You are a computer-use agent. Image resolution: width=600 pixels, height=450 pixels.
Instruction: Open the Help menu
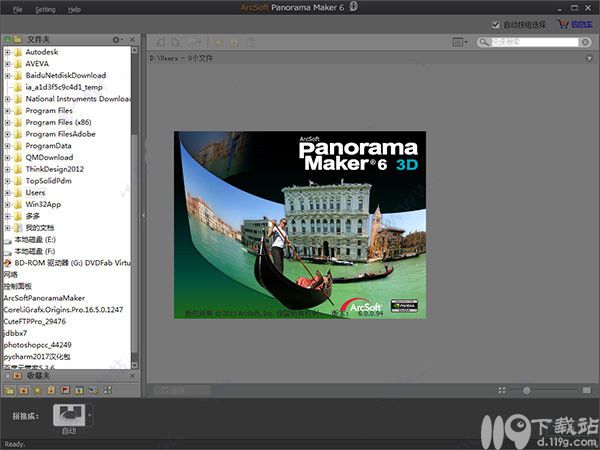coord(74,10)
